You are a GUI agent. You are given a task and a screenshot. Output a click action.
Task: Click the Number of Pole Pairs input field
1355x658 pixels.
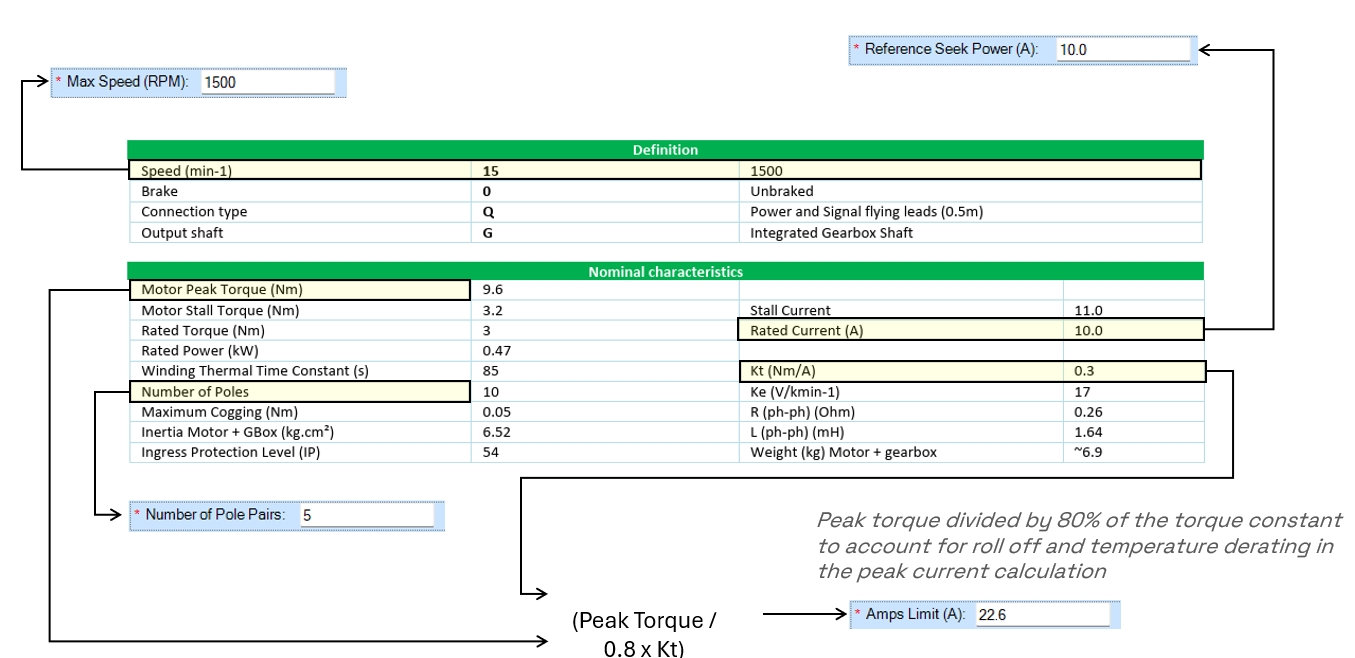(367, 515)
